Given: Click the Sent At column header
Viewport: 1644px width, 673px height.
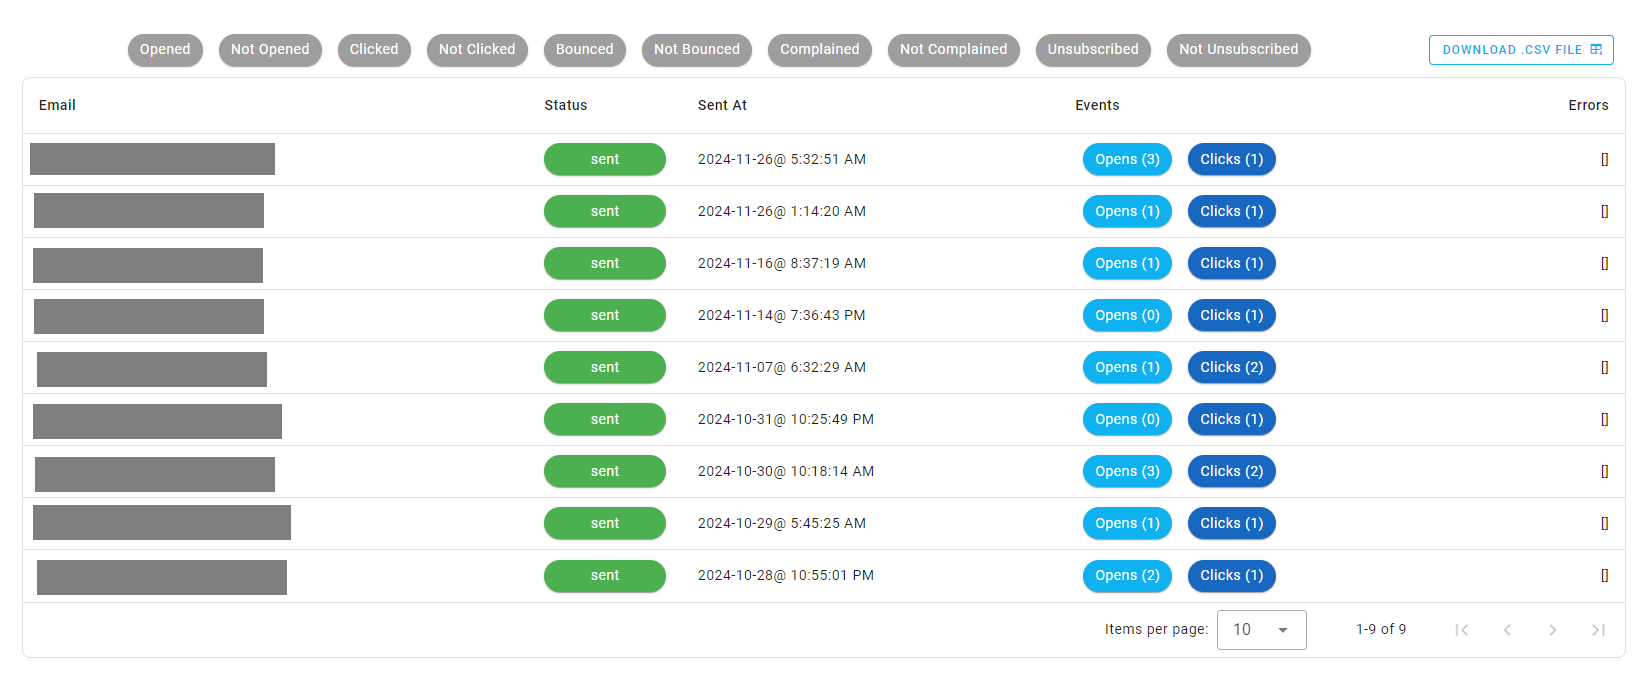Looking at the screenshot, I should click(722, 105).
